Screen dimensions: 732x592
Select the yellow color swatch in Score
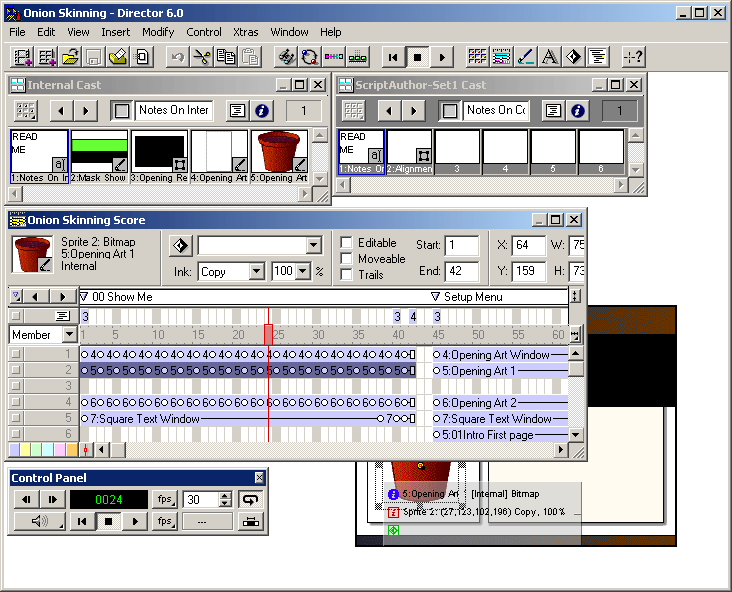pos(25,450)
